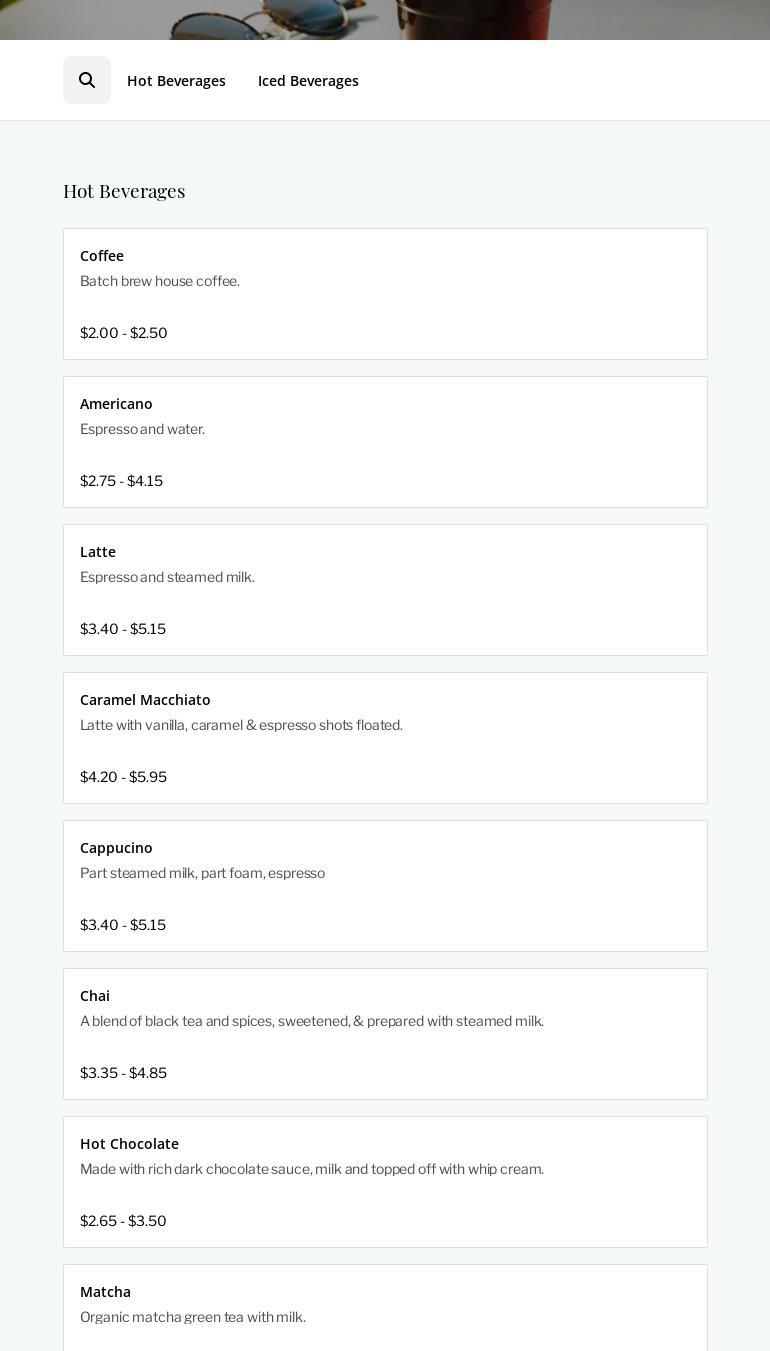Open the Latte menu item

pos(98,552)
